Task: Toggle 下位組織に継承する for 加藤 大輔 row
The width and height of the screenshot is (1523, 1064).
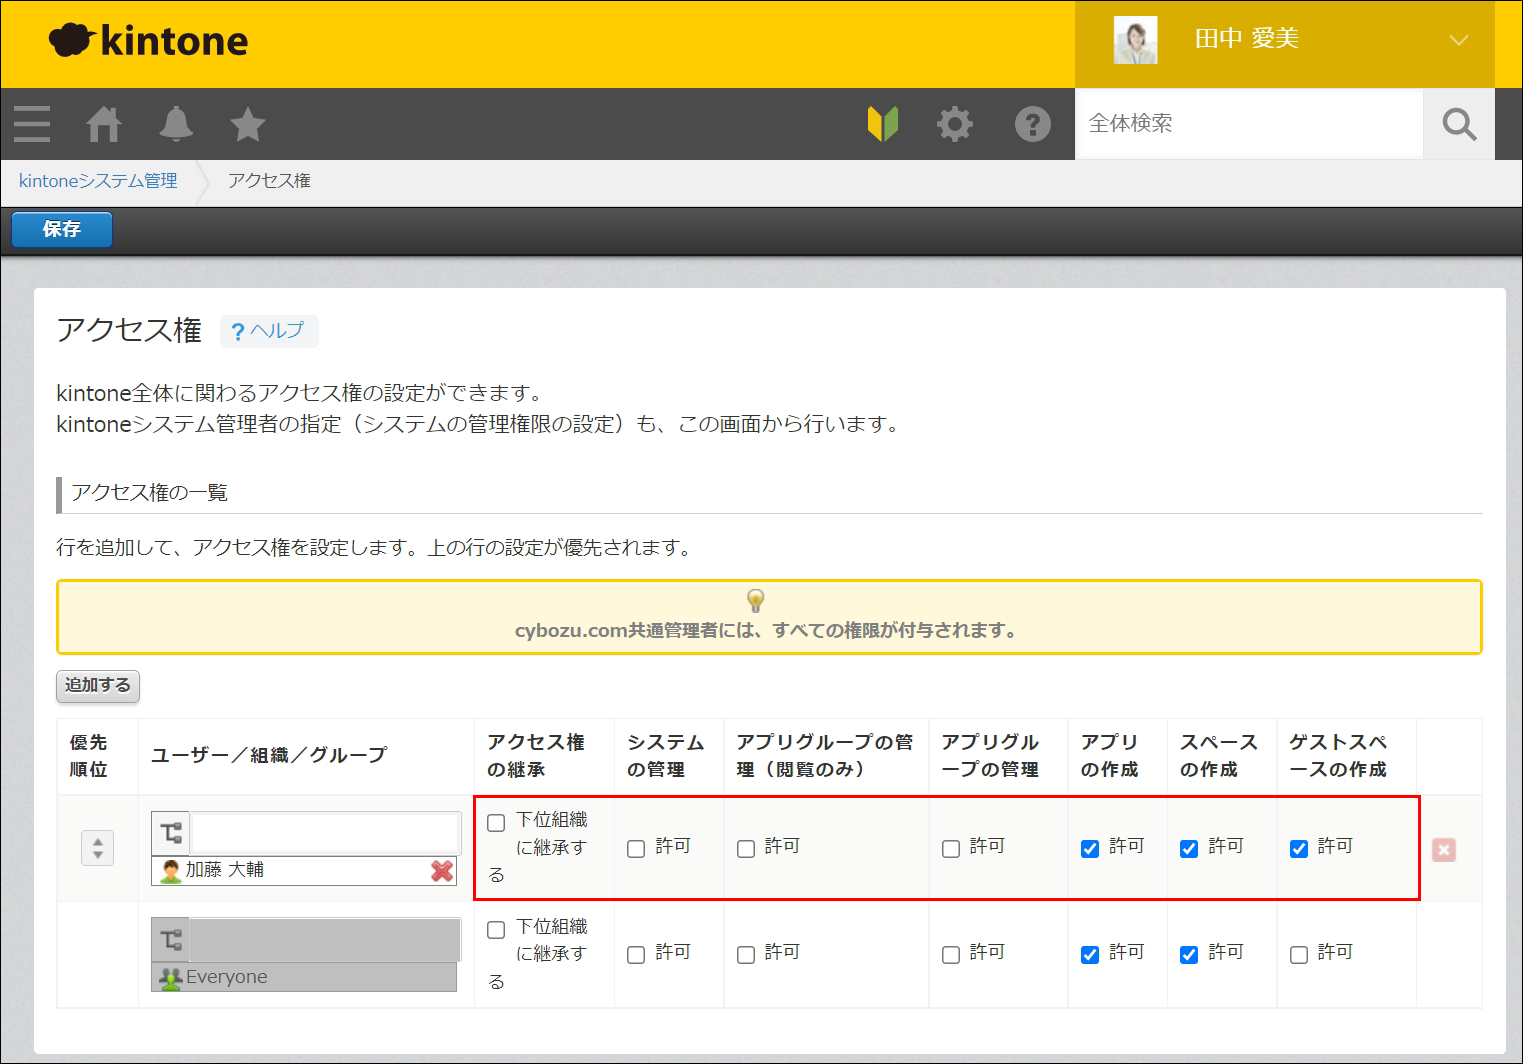Action: 496,823
